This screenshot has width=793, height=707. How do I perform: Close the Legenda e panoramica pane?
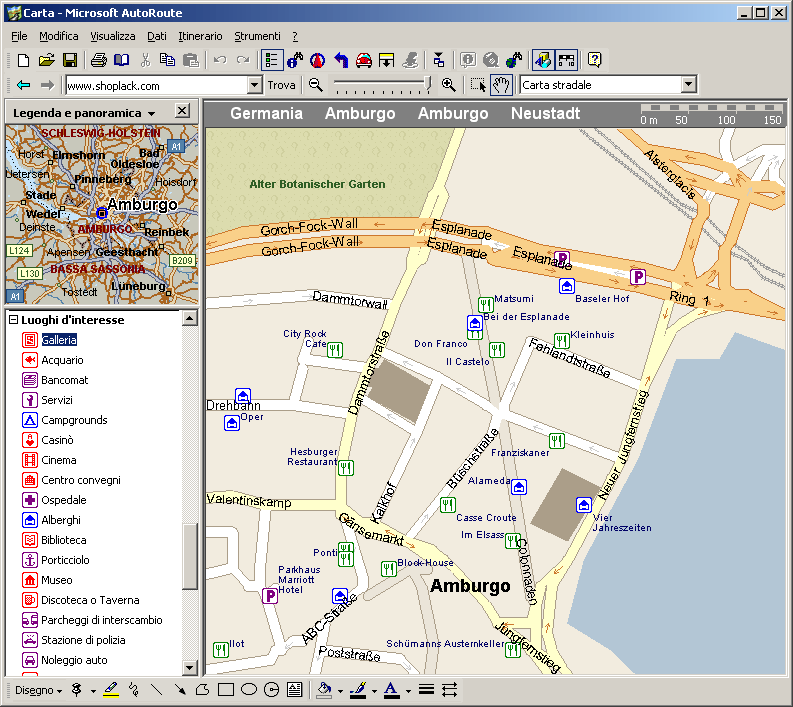pyautogui.click(x=182, y=110)
